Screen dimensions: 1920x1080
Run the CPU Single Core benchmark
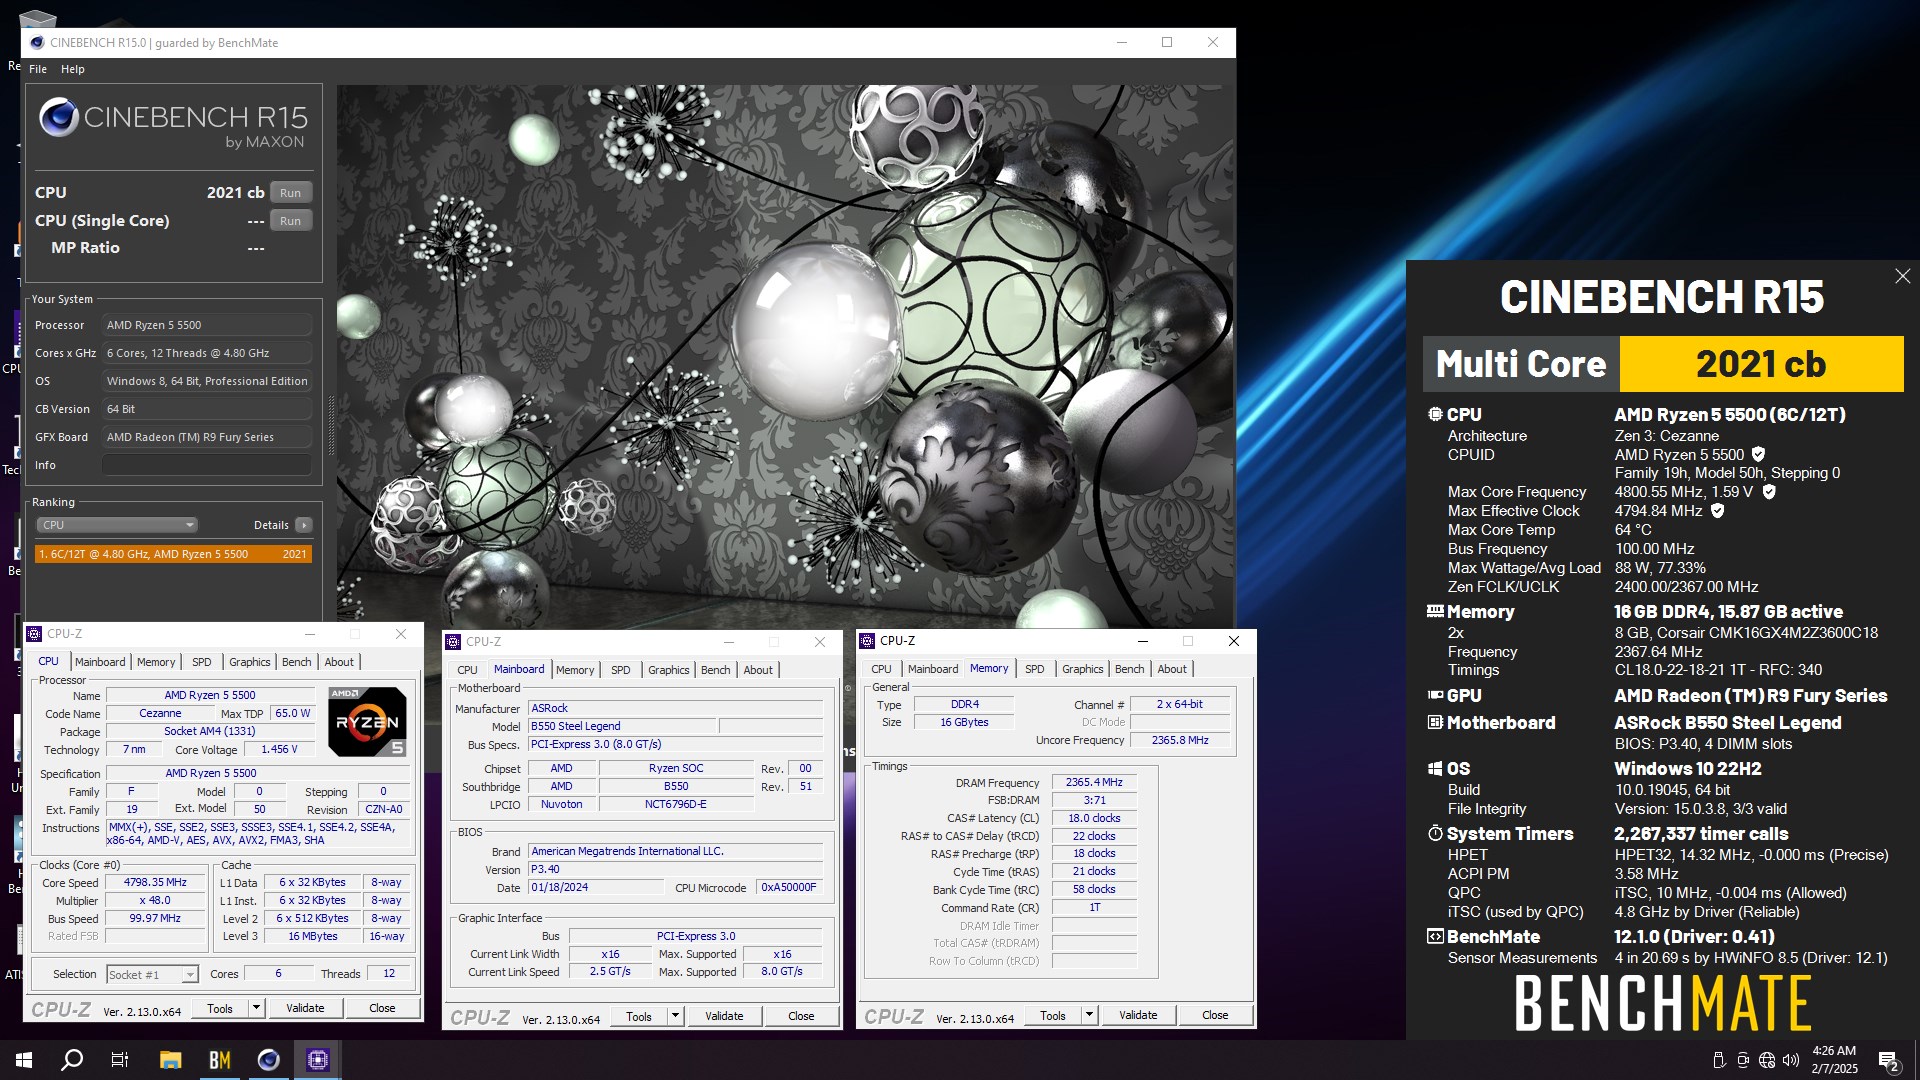[290, 221]
